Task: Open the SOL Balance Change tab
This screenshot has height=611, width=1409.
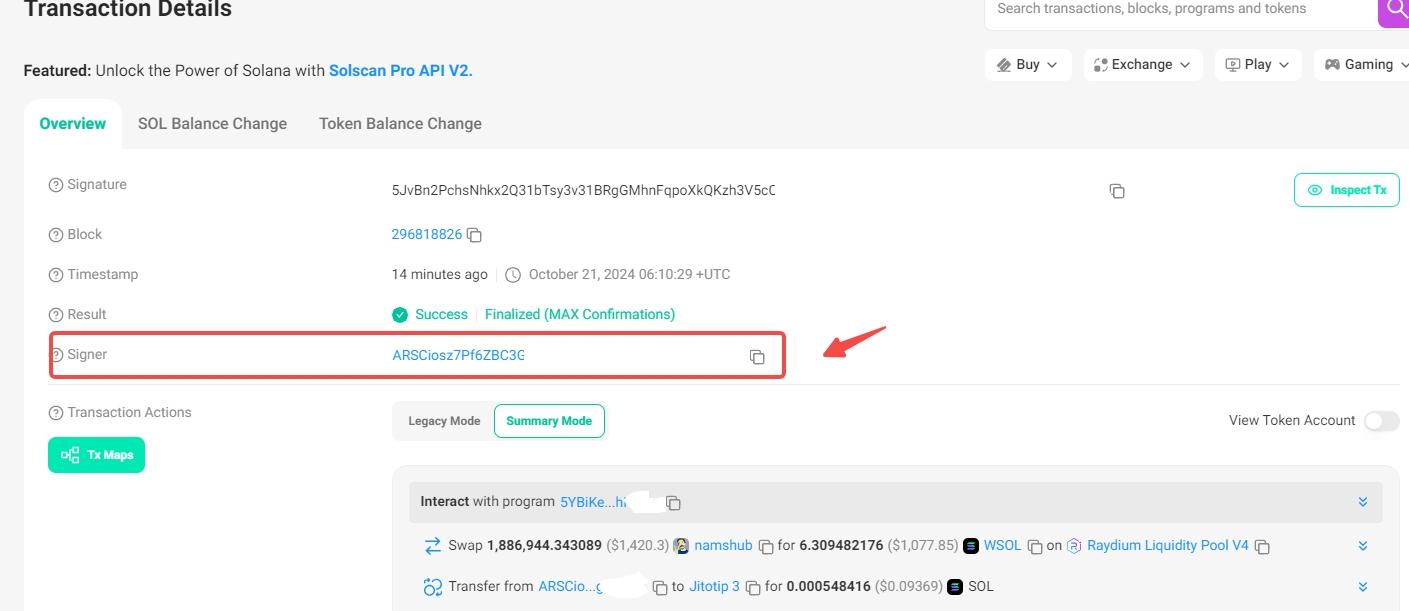Action: pos(212,124)
